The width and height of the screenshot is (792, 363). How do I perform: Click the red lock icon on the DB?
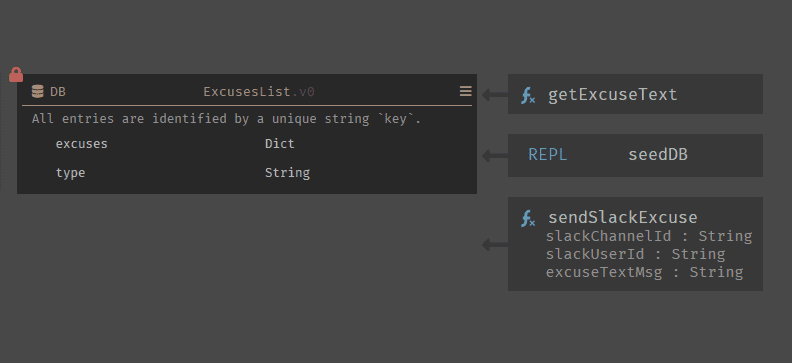(x=16, y=74)
